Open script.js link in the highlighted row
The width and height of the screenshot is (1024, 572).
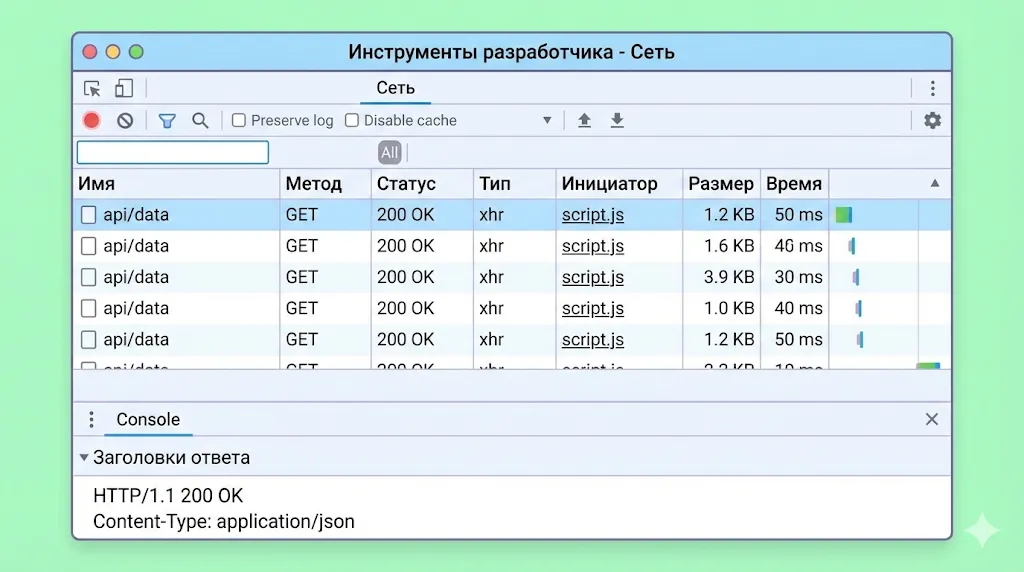tap(593, 215)
